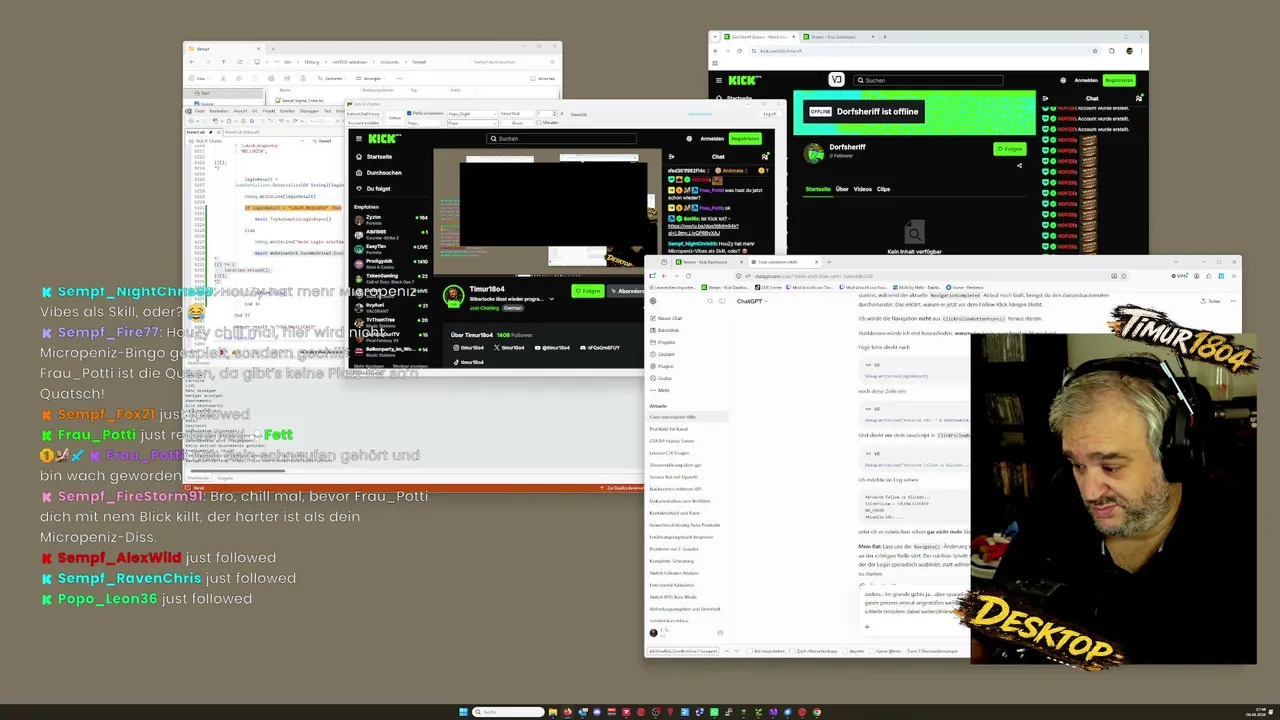This screenshot has width=1280, height=720.
Task: Open the Chrome extensions puzzle icon
Action: tap(1112, 51)
